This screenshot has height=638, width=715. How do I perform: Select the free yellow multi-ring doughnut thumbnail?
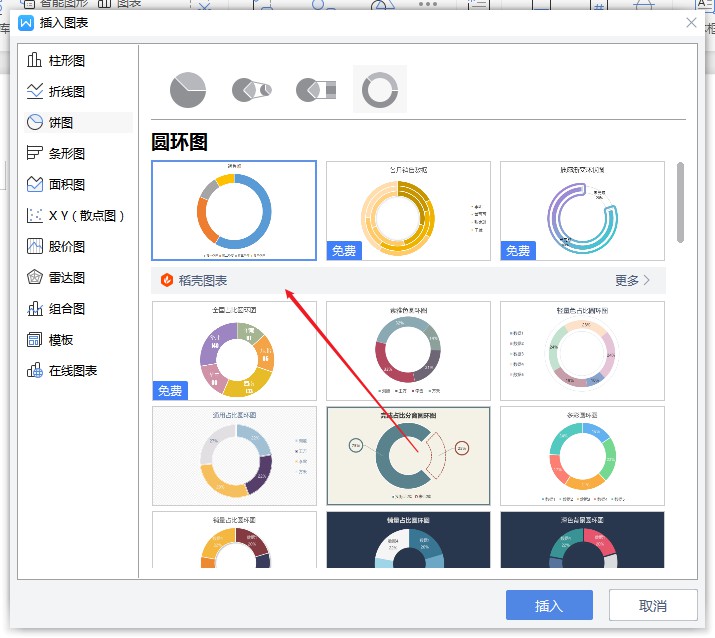[x=408, y=211]
